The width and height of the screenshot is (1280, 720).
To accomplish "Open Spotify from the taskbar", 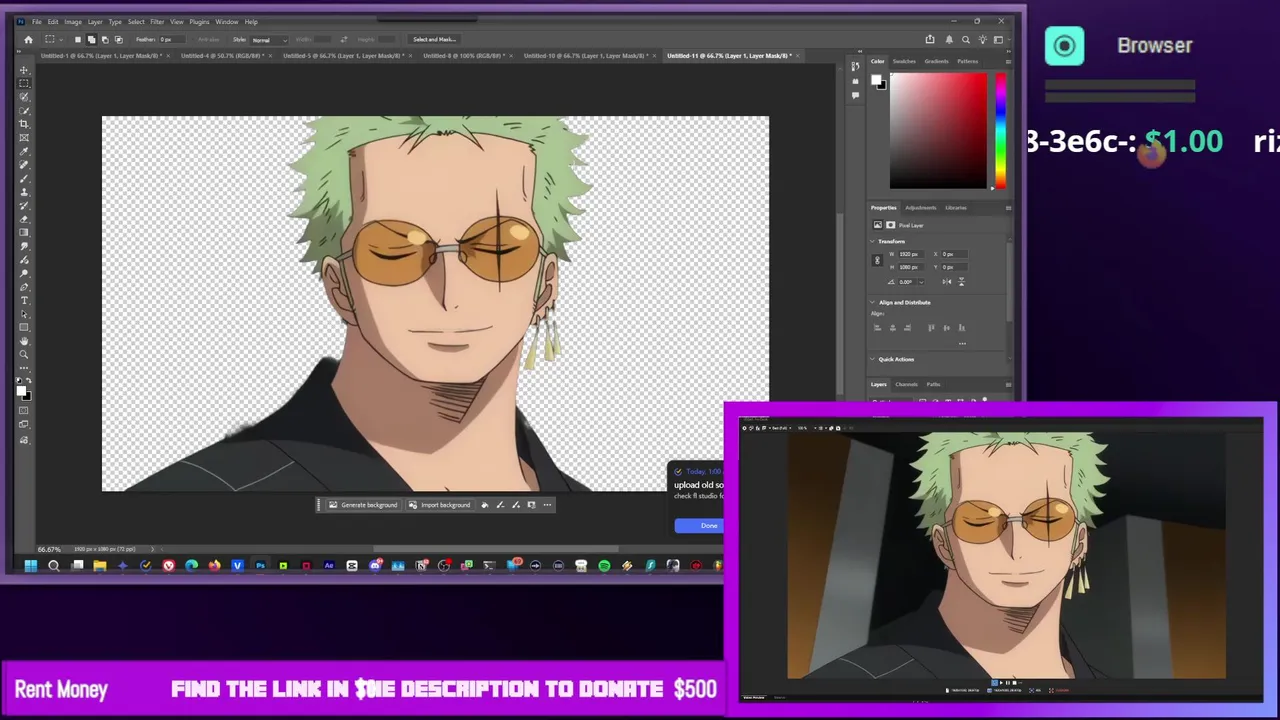I will pyautogui.click(x=604, y=566).
